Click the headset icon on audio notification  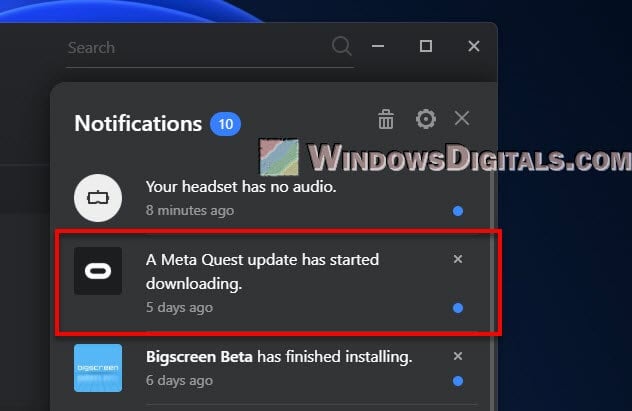98,198
